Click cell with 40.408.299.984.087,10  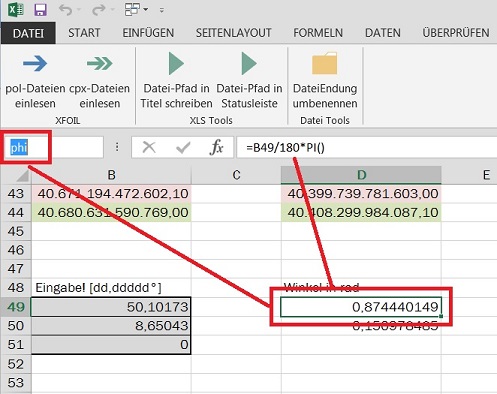[361, 212]
